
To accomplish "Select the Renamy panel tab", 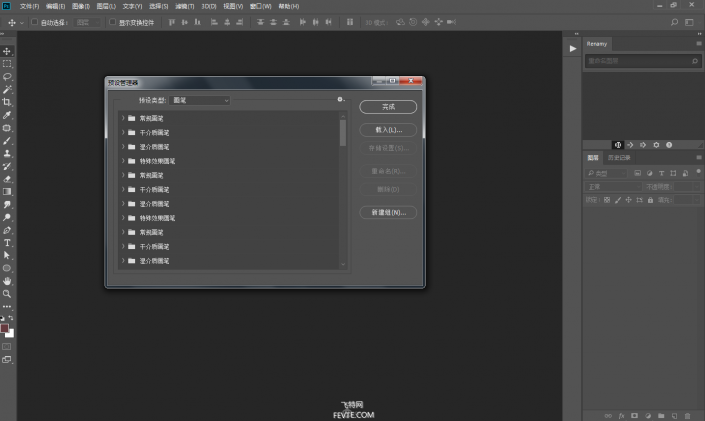I will [597, 44].
